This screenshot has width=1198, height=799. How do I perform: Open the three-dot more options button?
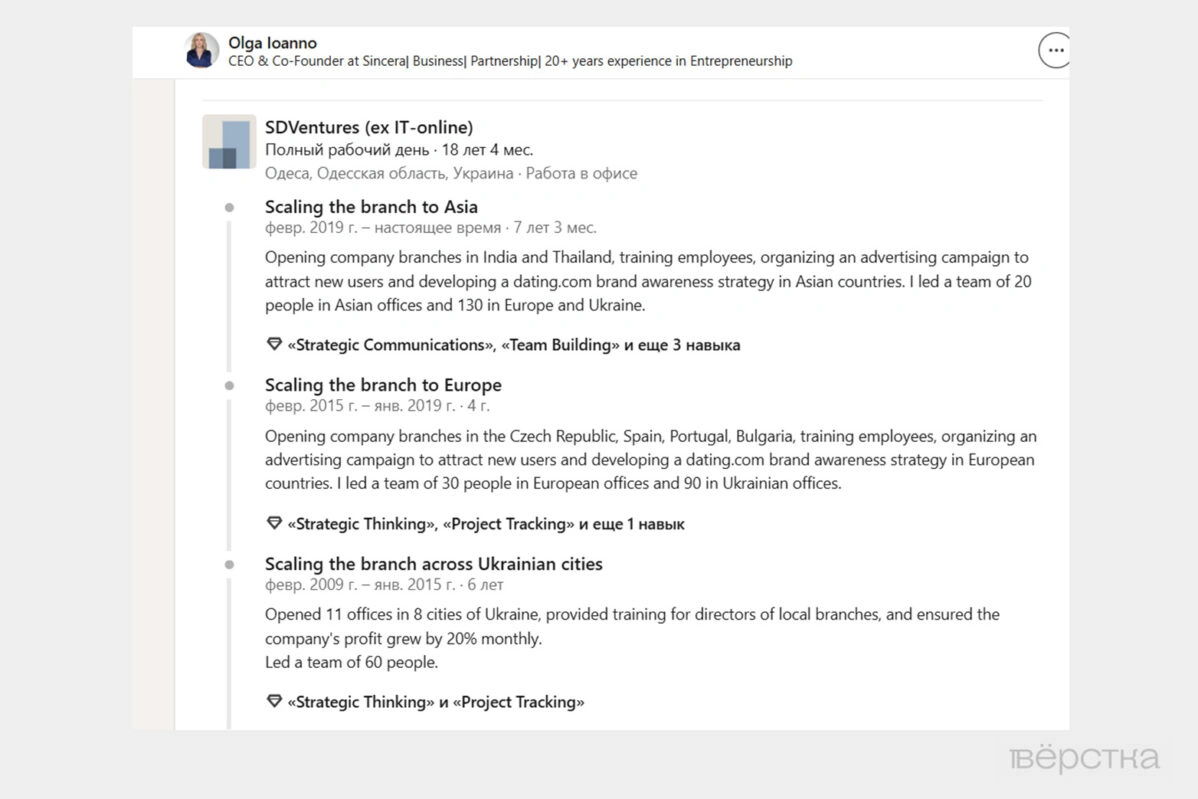coord(1055,50)
